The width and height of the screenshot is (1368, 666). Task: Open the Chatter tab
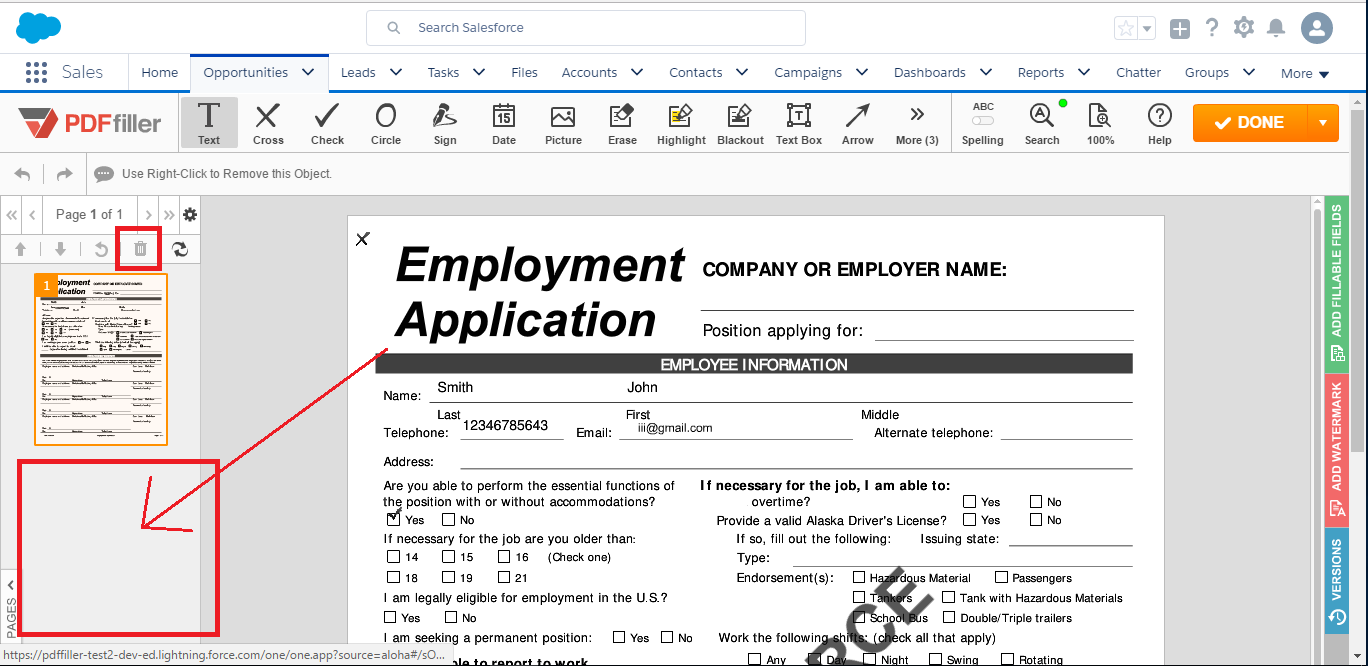pos(1139,72)
